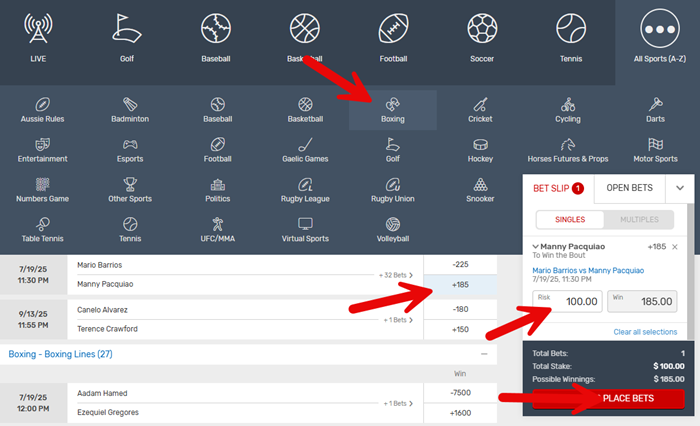Screen dimensions: 700x426
Task: Toggle Manny Pacquiao +185 odds selection
Action: [461, 285]
